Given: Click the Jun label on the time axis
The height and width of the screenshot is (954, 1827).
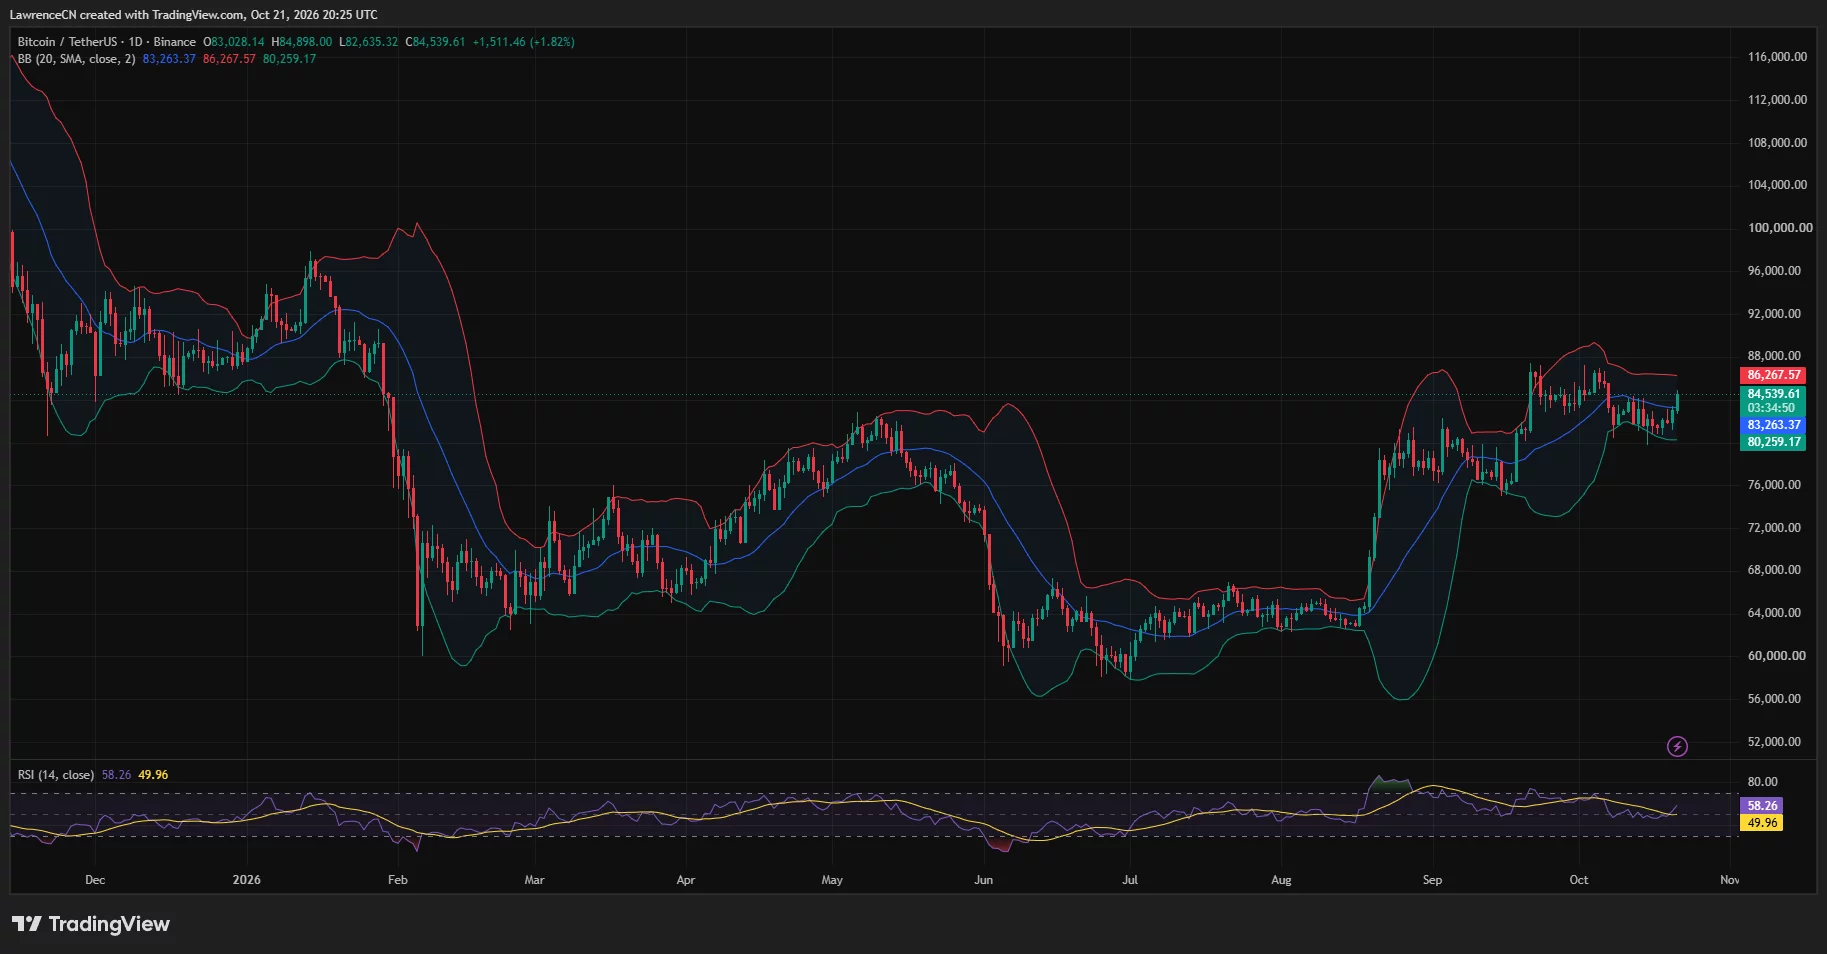Looking at the screenshot, I should (983, 880).
